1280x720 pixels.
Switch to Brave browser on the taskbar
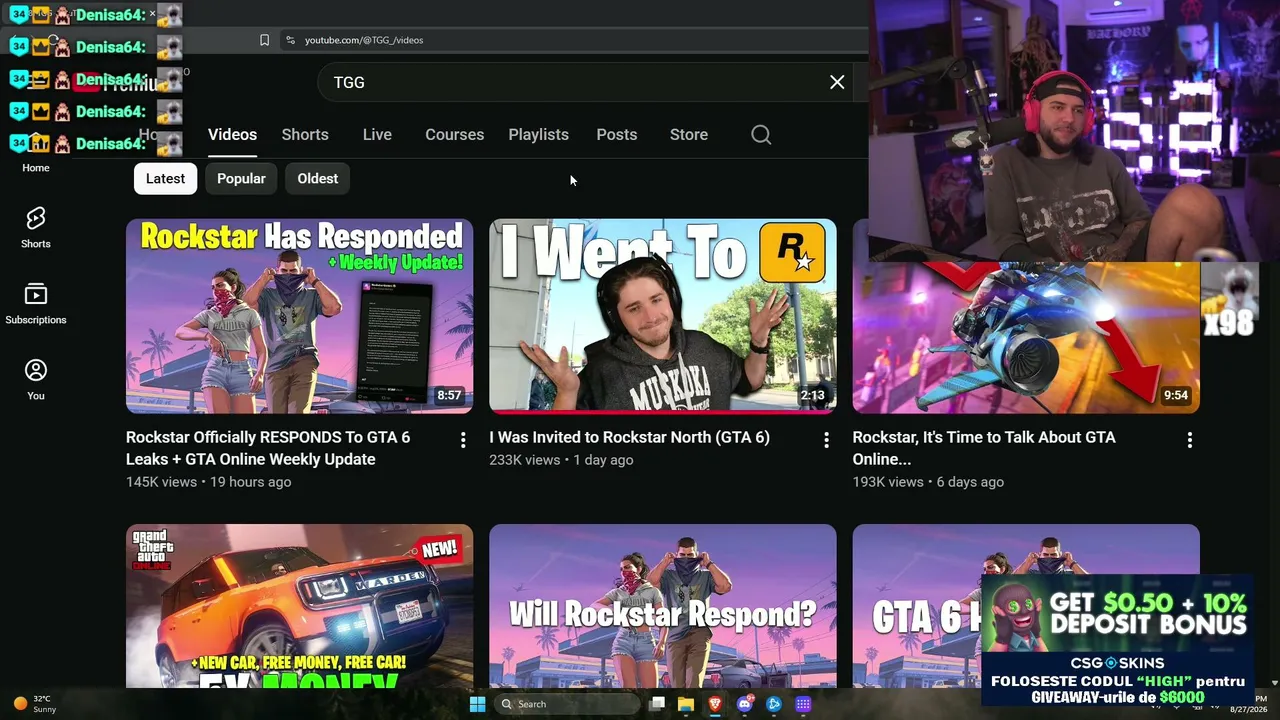(715, 704)
